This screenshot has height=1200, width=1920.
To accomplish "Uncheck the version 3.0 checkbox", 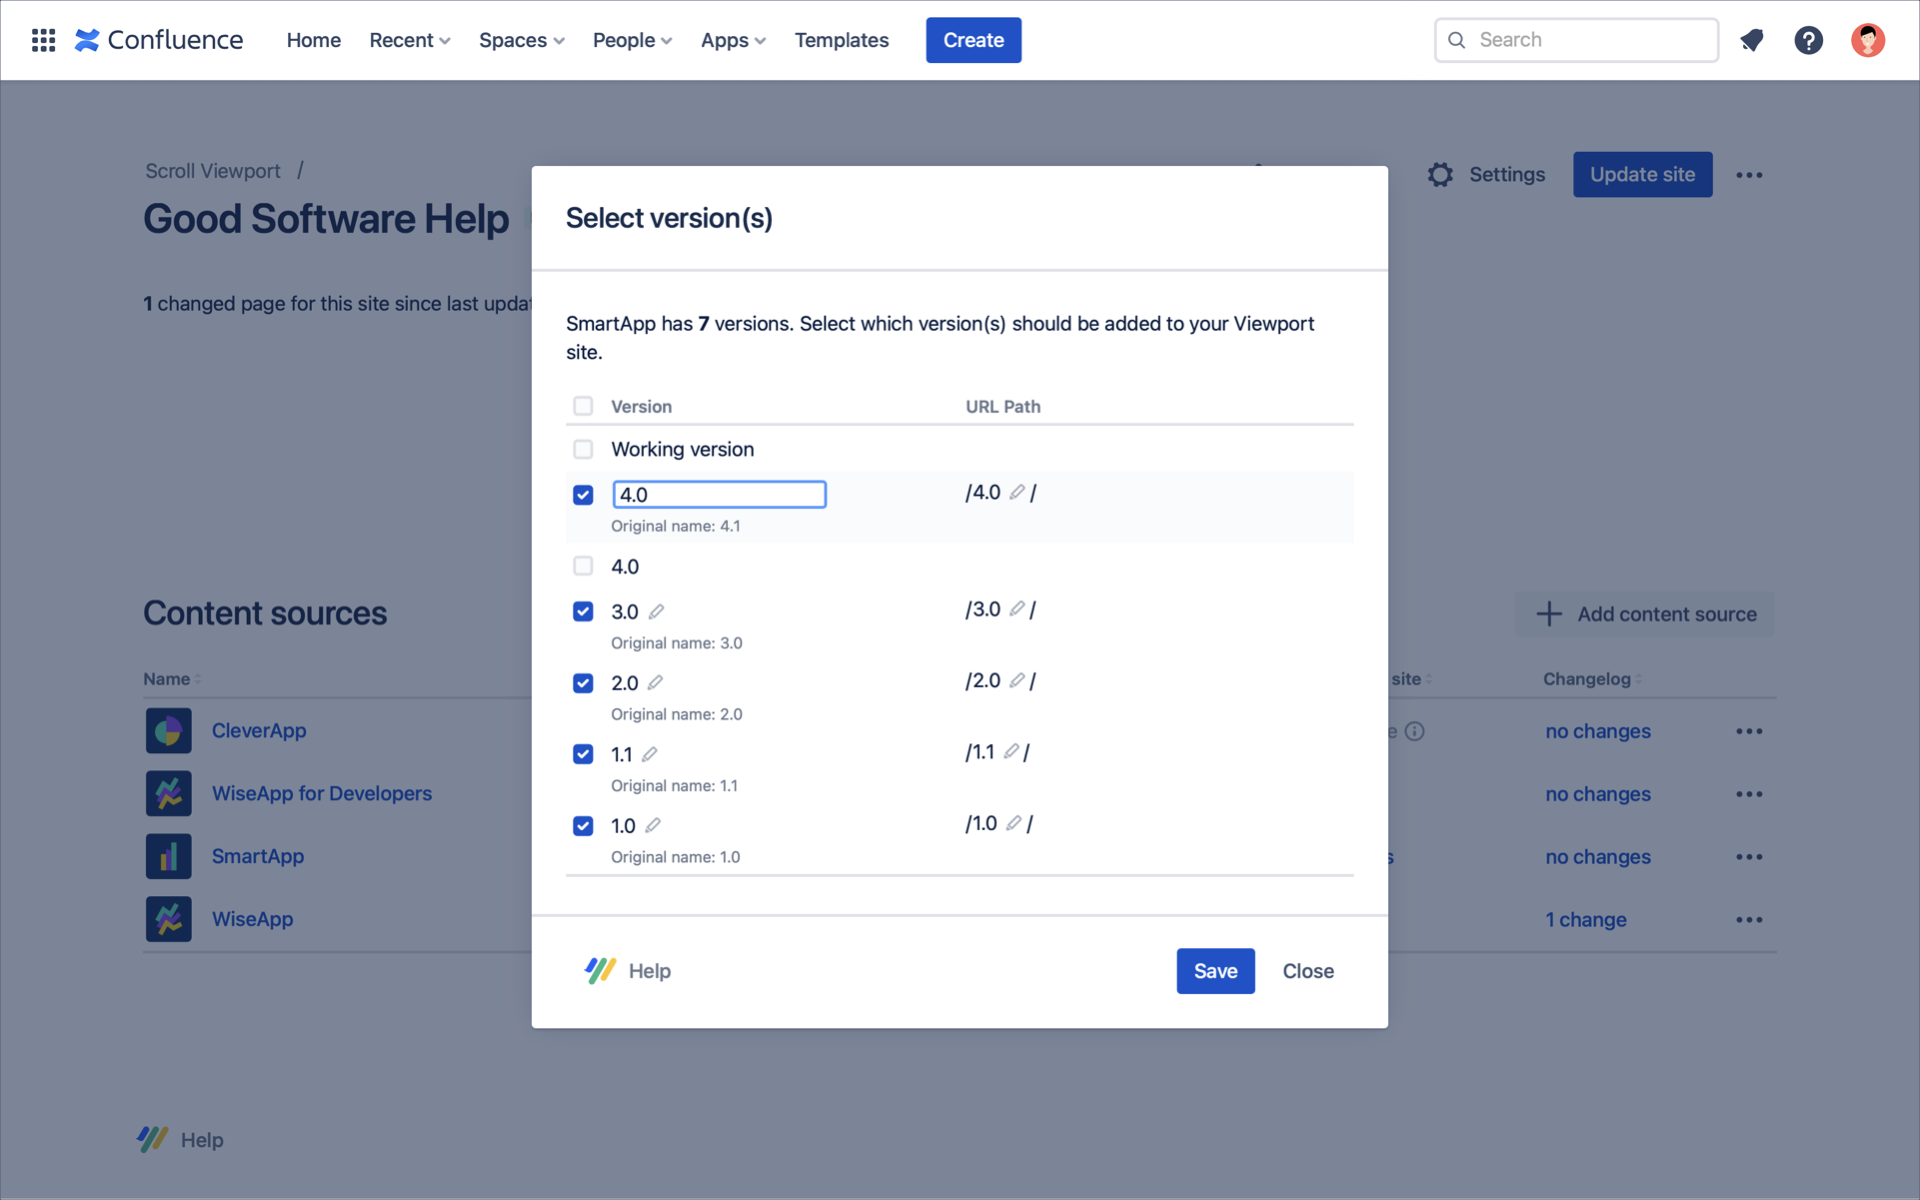I will point(583,611).
